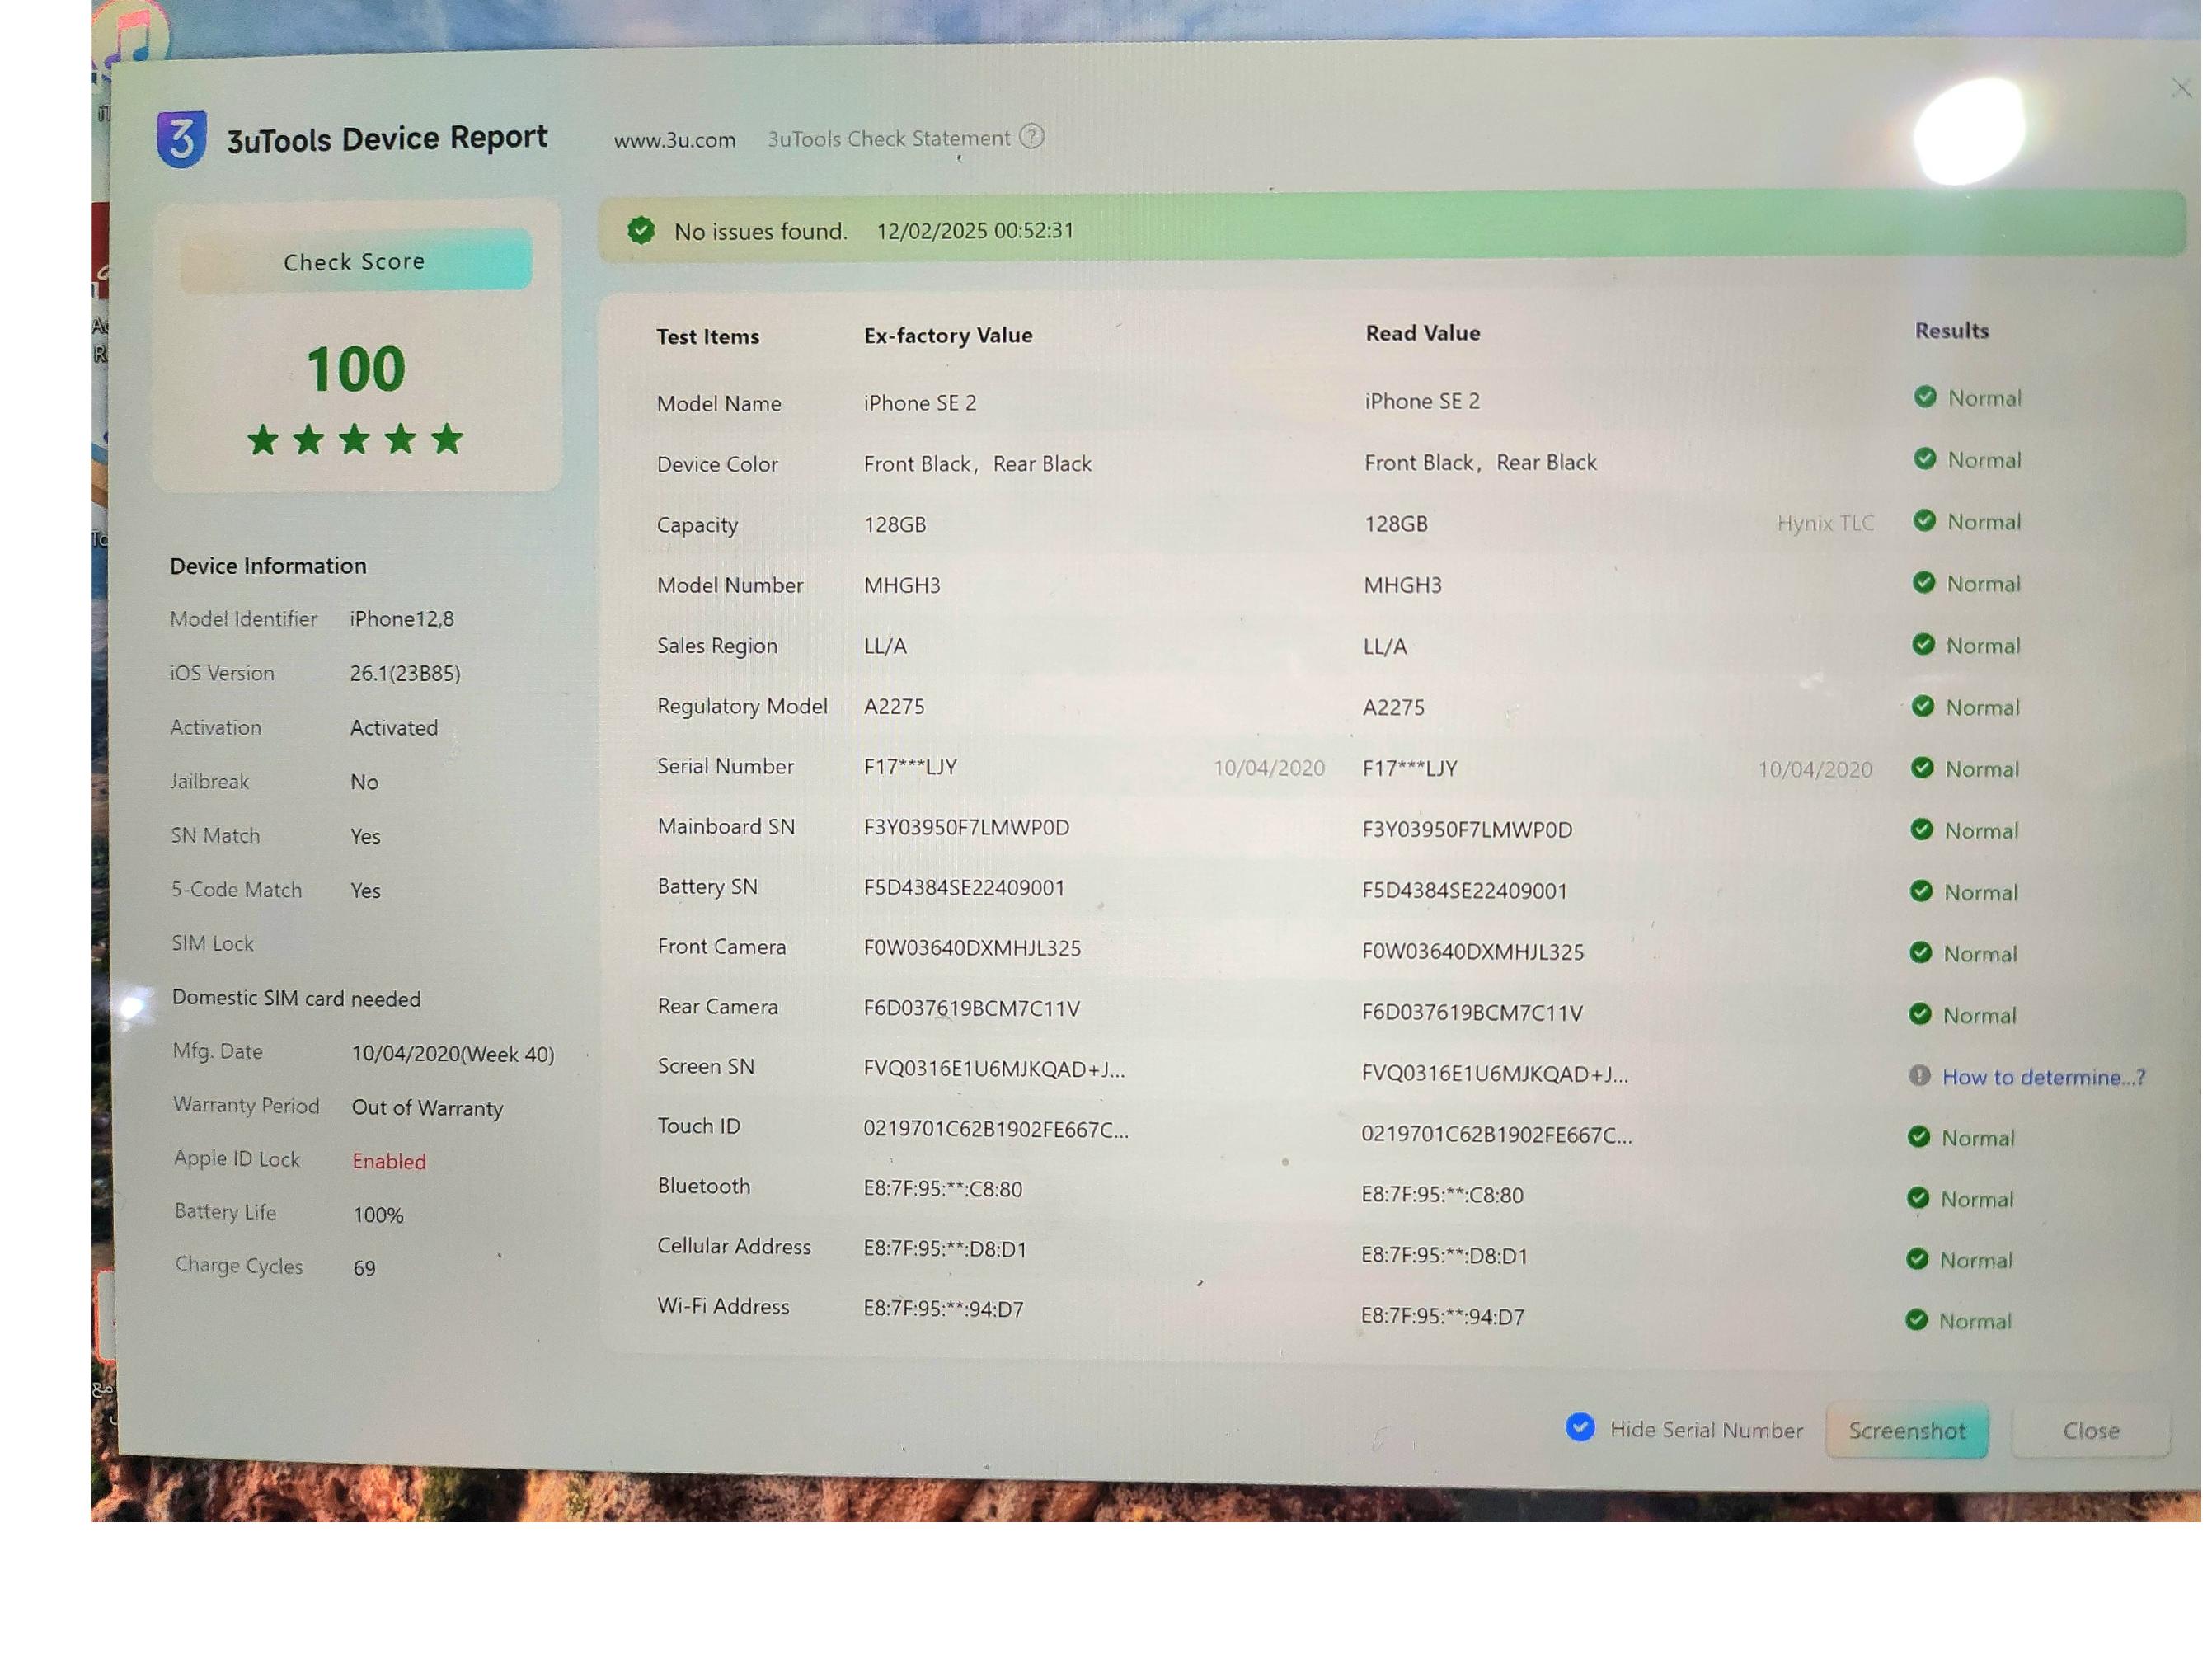Open the 3uTools Check Statement link
This screenshot has height=1659, width=2212.
pos(888,139)
